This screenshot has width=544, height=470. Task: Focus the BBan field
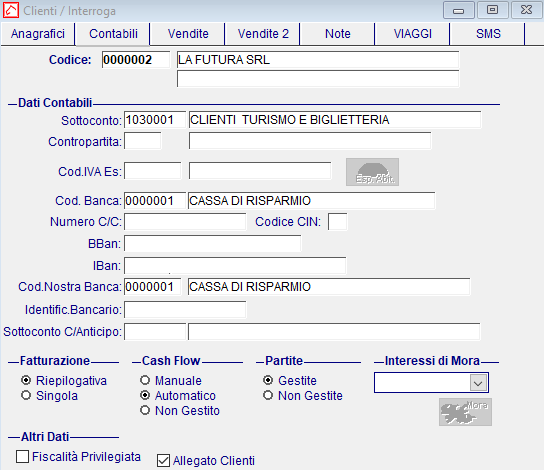click(x=213, y=243)
